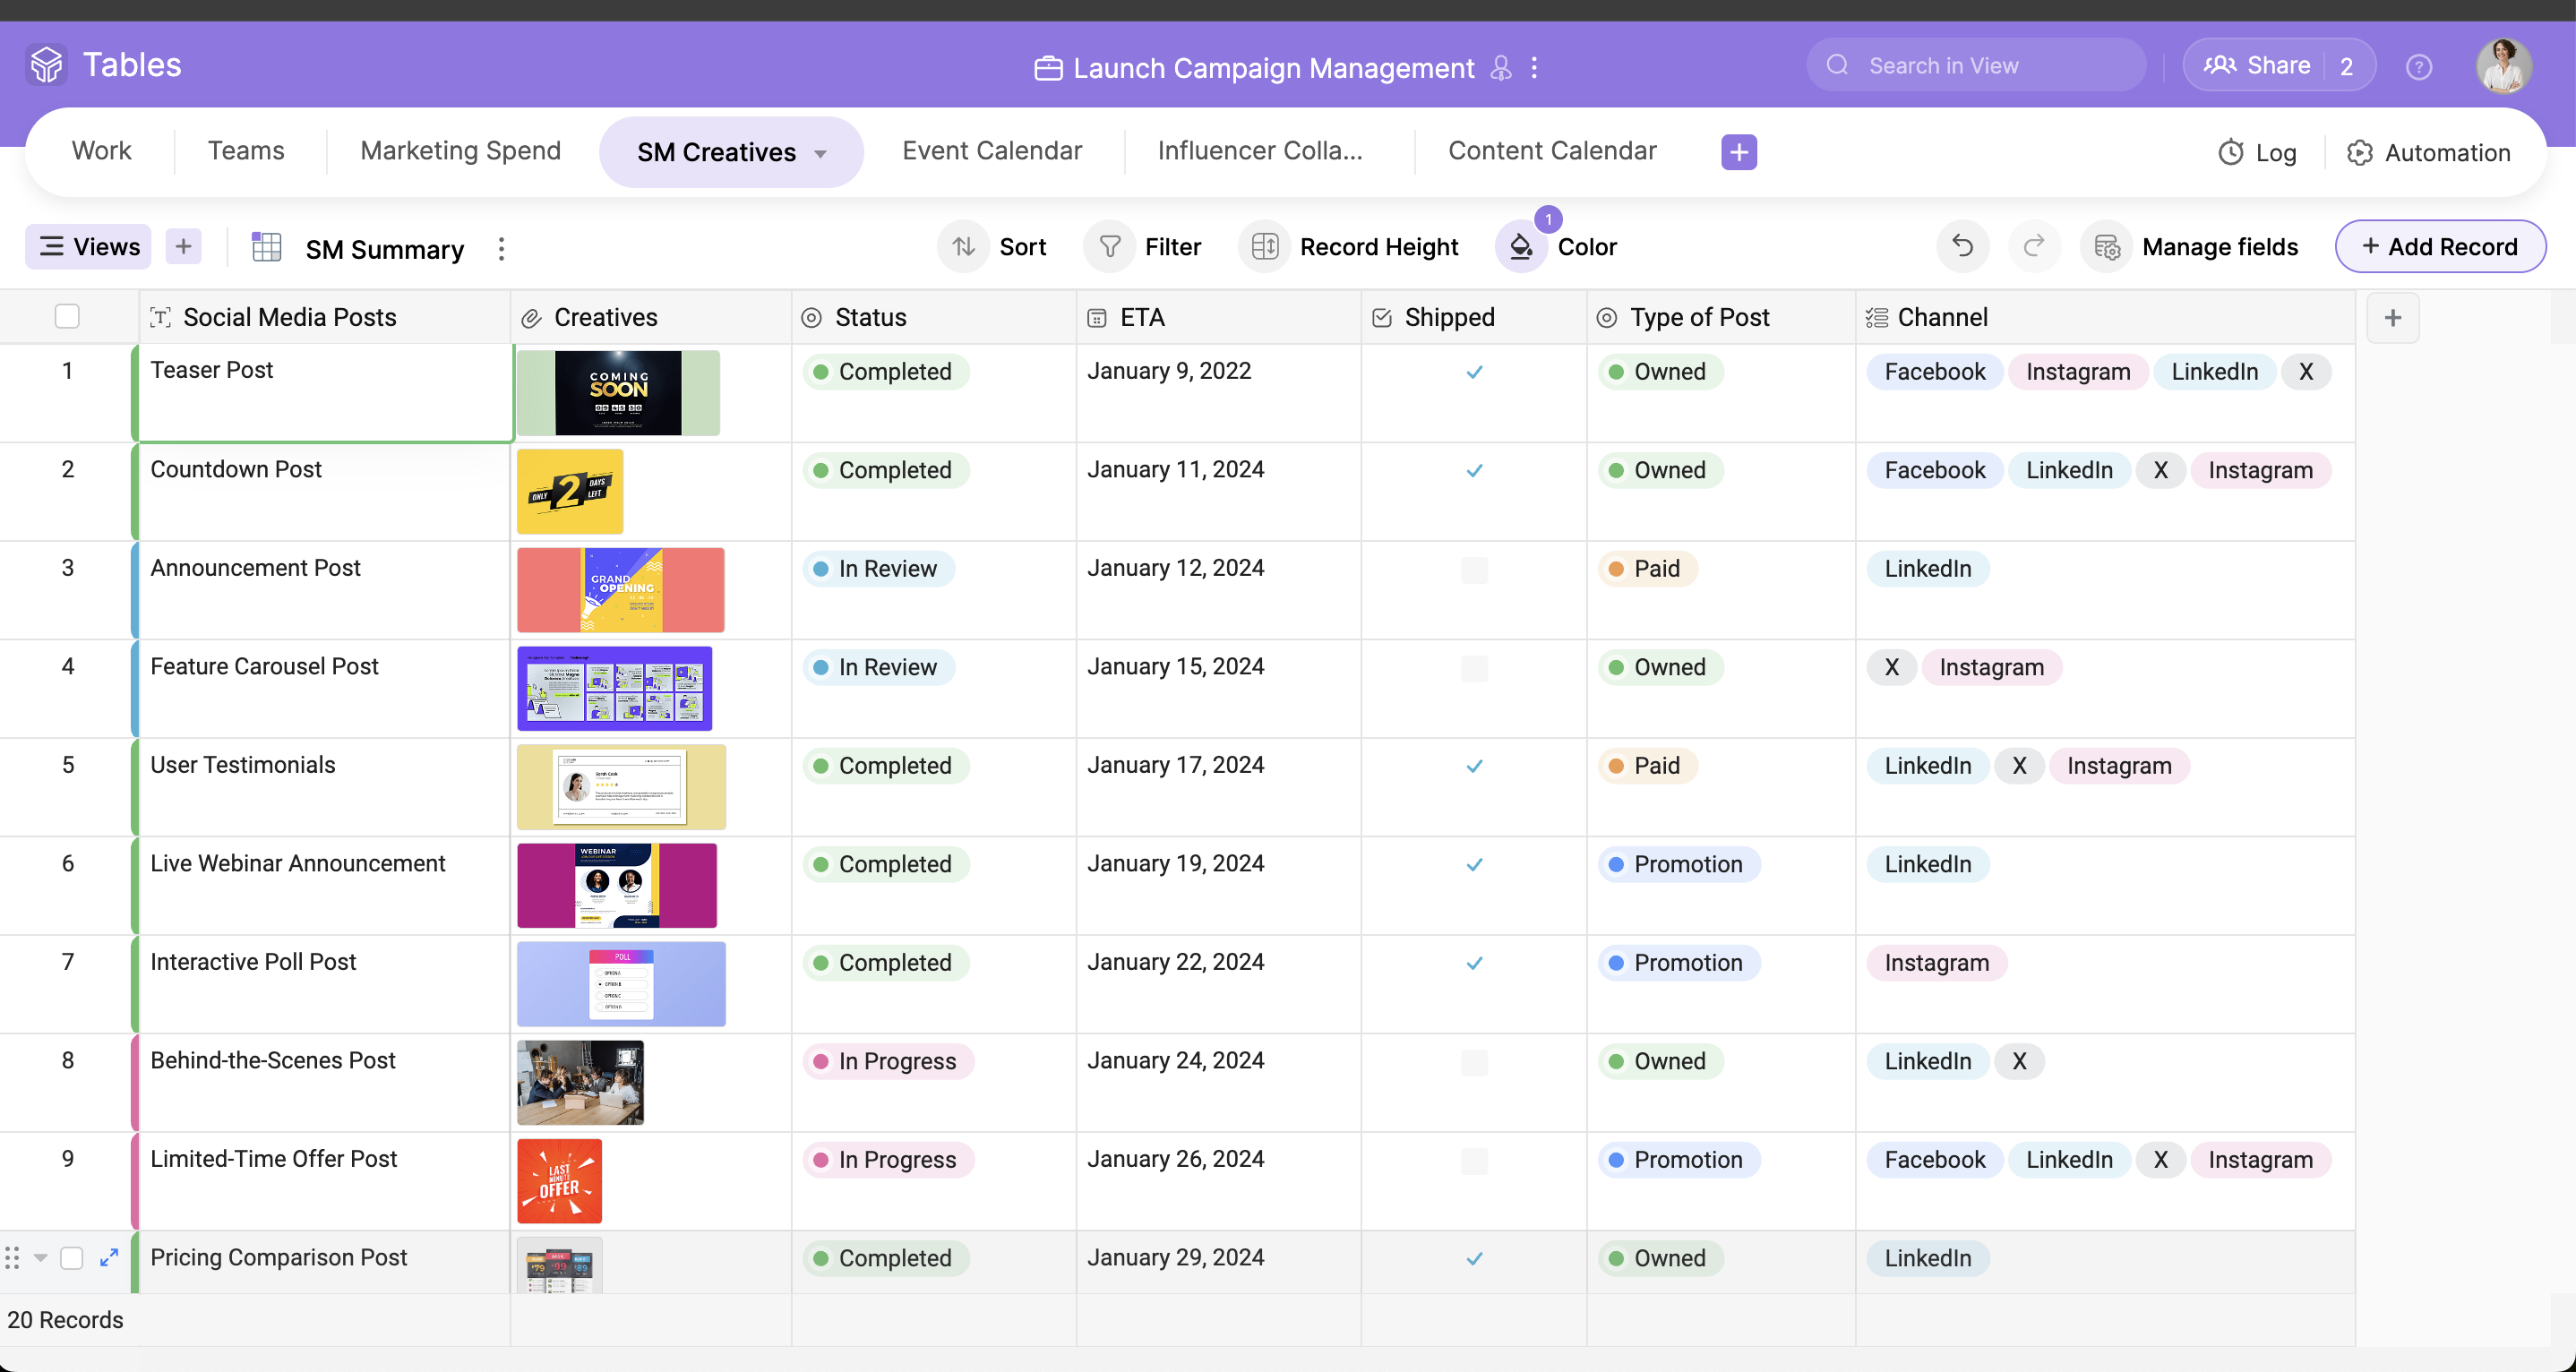2576x1372 pixels.
Task: Open the Automation panel
Action: pos(2430,152)
